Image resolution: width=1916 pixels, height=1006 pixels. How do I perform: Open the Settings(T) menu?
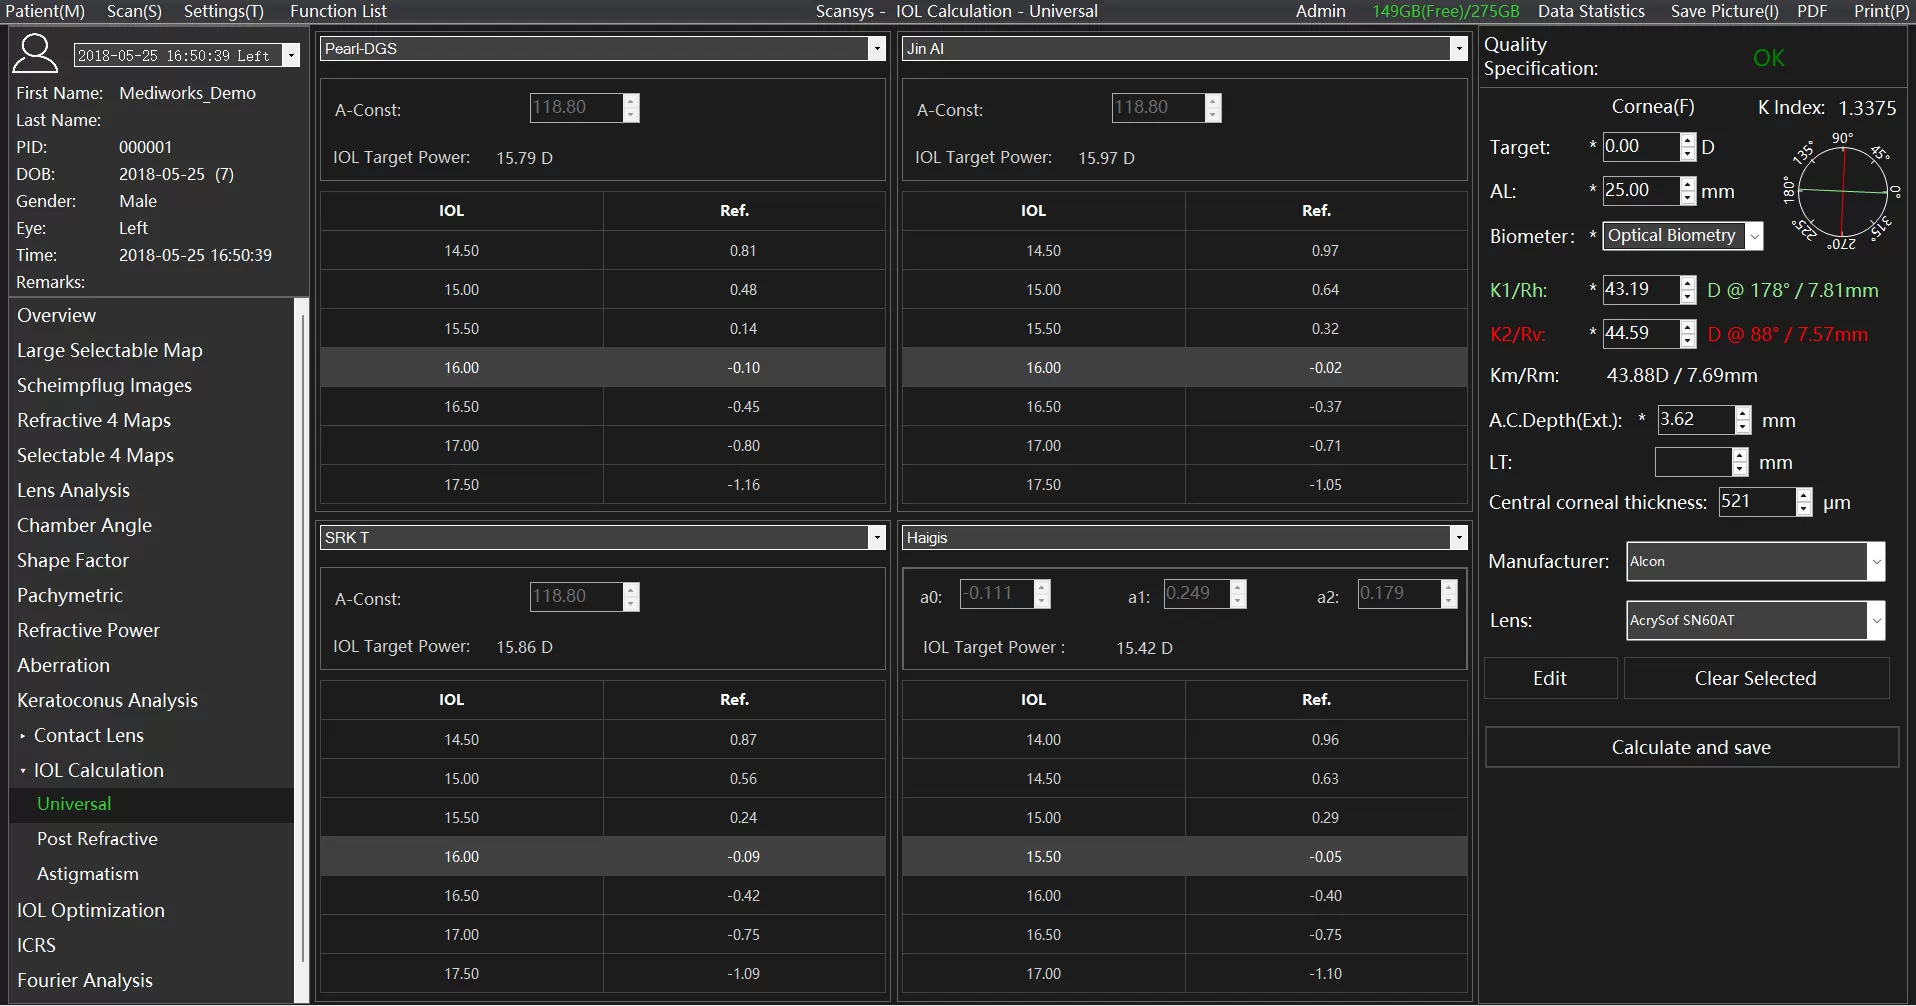(223, 11)
